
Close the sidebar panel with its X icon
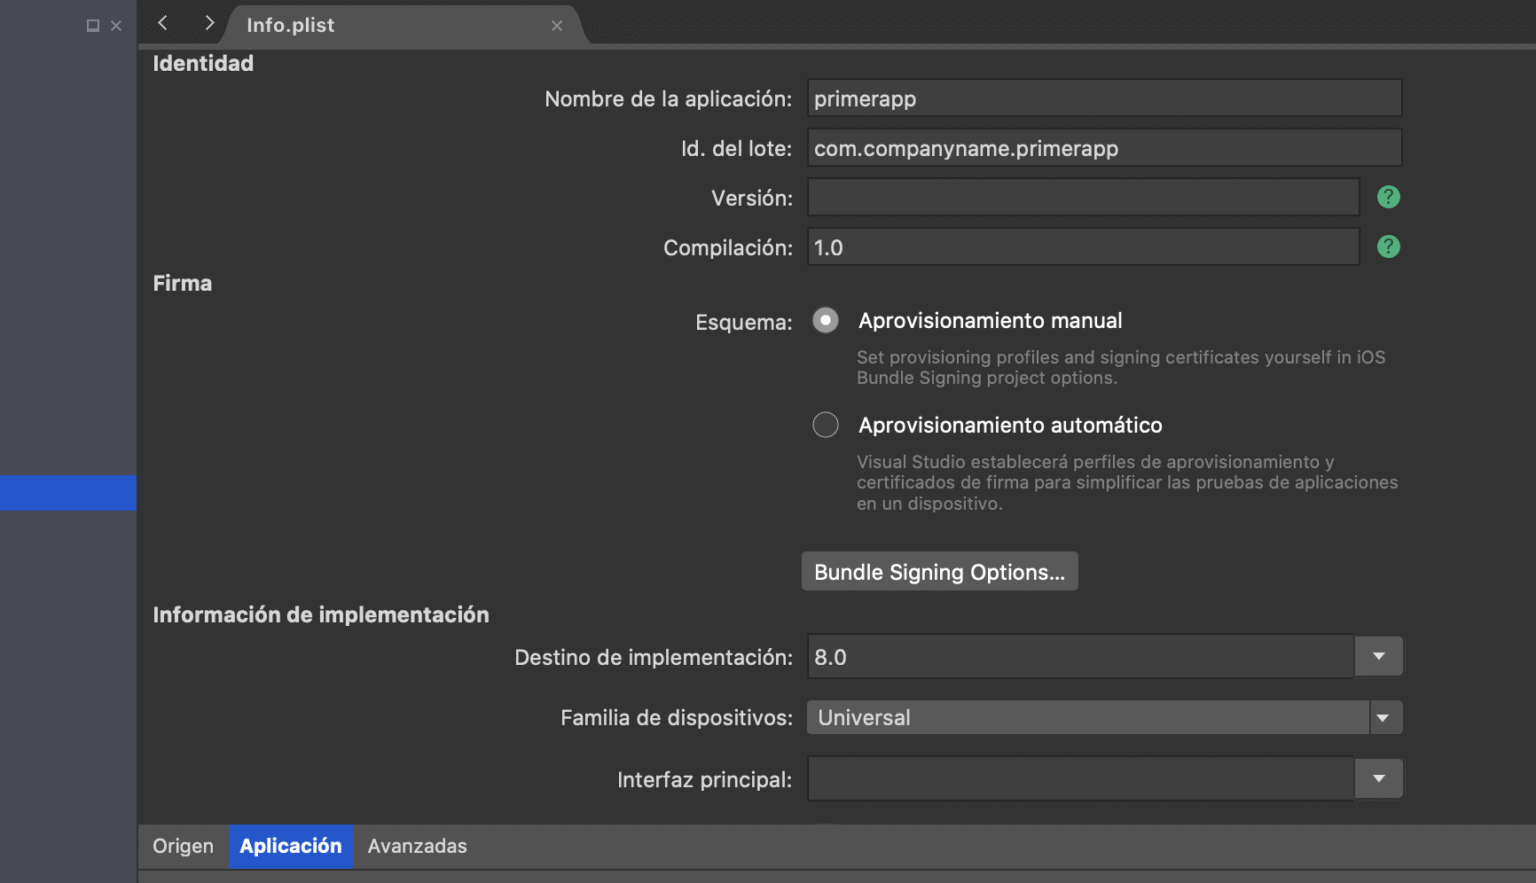pyautogui.click(x=116, y=25)
